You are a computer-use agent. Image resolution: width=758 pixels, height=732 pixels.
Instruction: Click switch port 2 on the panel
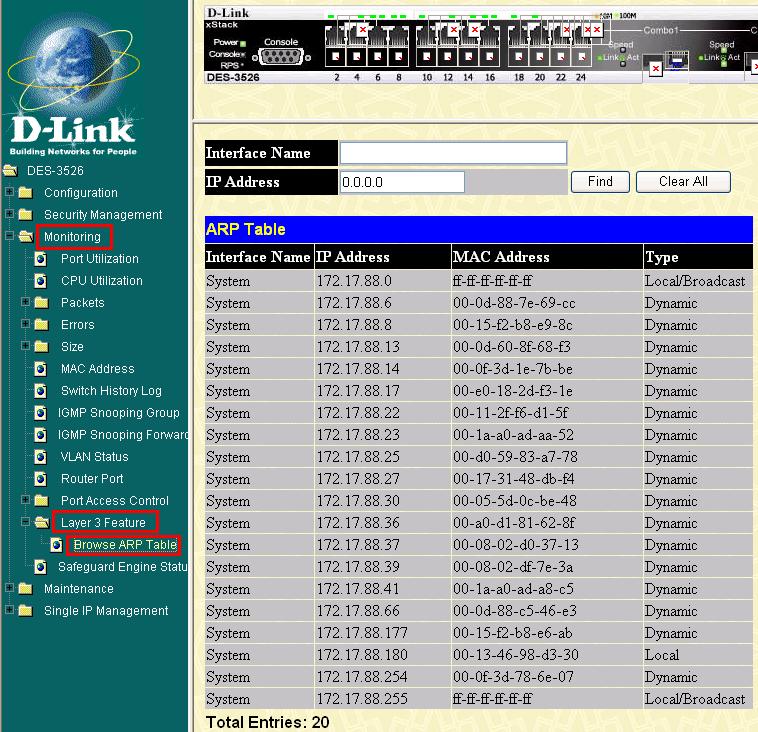tap(336, 57)
